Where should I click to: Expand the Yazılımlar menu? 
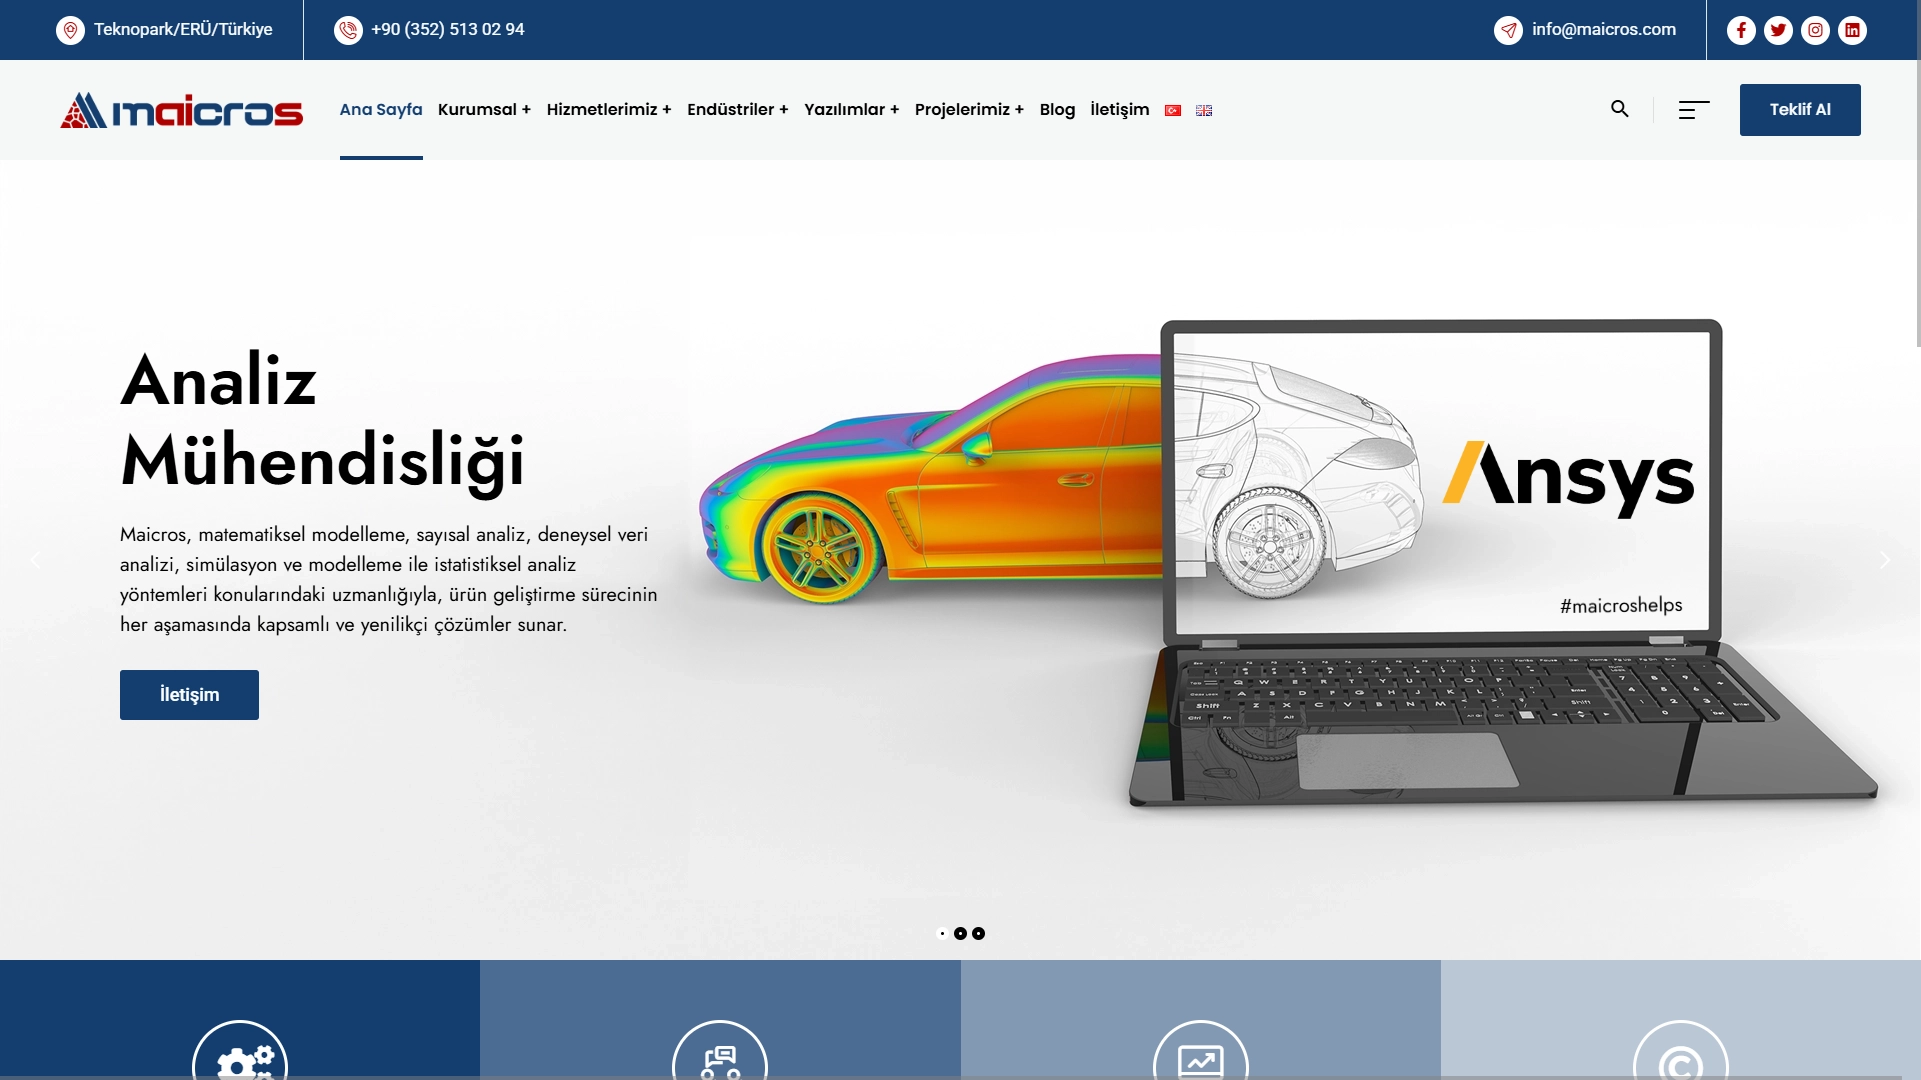click(852, 110)
